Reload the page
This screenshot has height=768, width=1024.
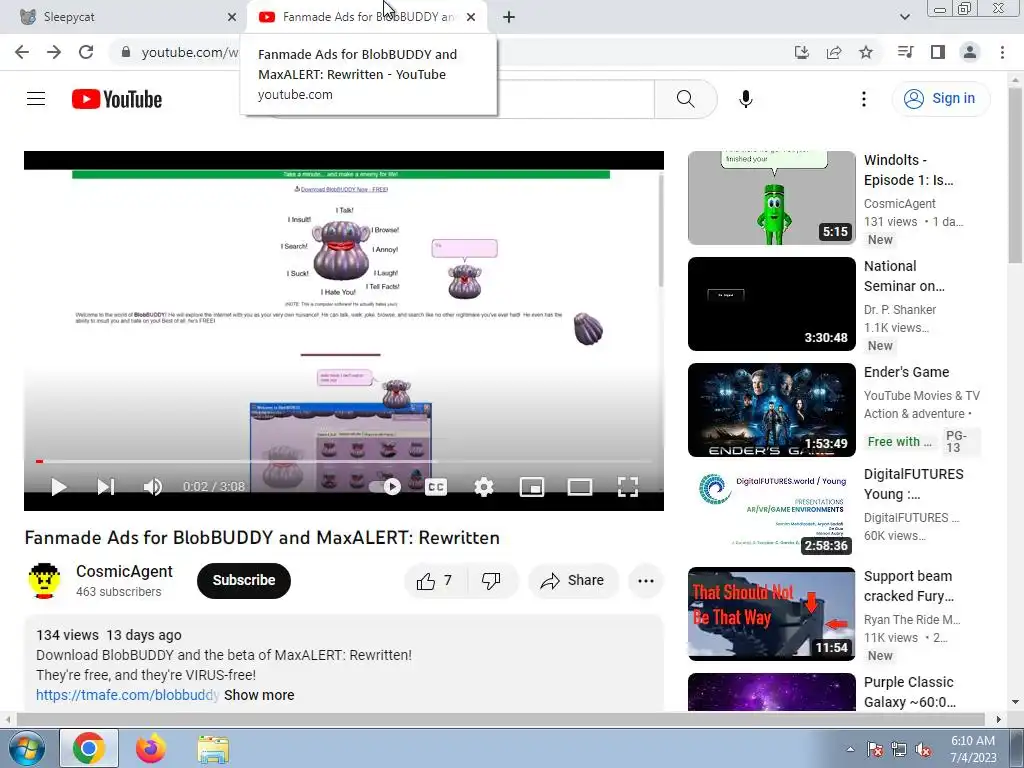pyautogui.click(x=86, y=52)
